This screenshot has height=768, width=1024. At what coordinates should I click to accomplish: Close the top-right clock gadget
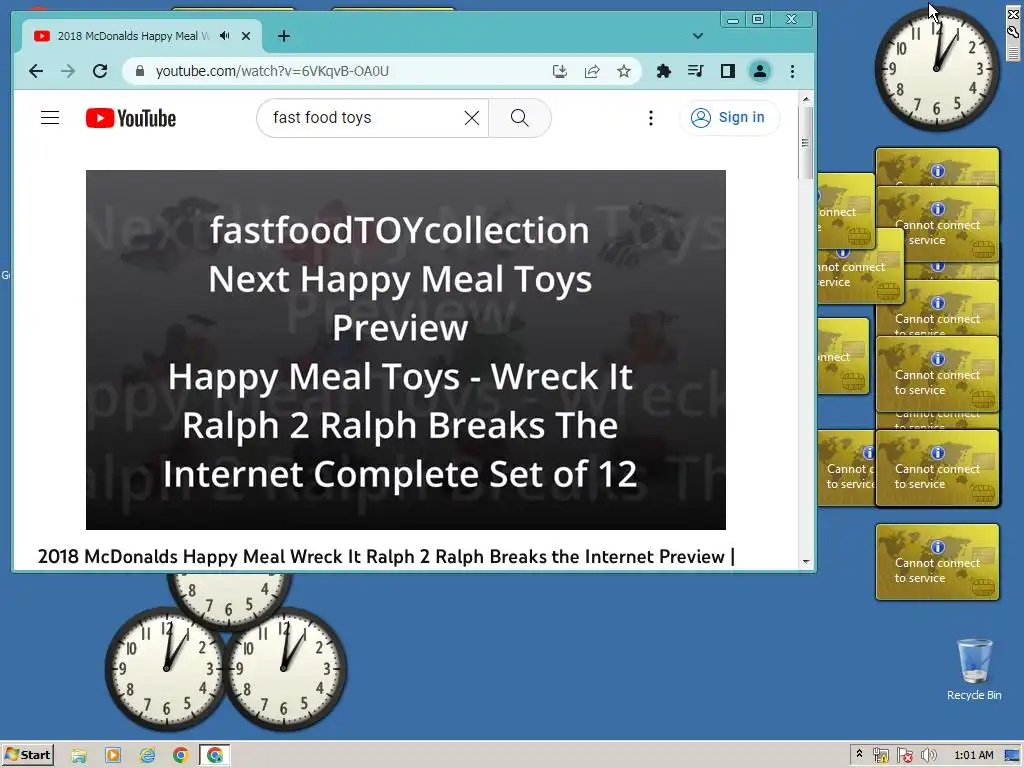point(1014,14)
